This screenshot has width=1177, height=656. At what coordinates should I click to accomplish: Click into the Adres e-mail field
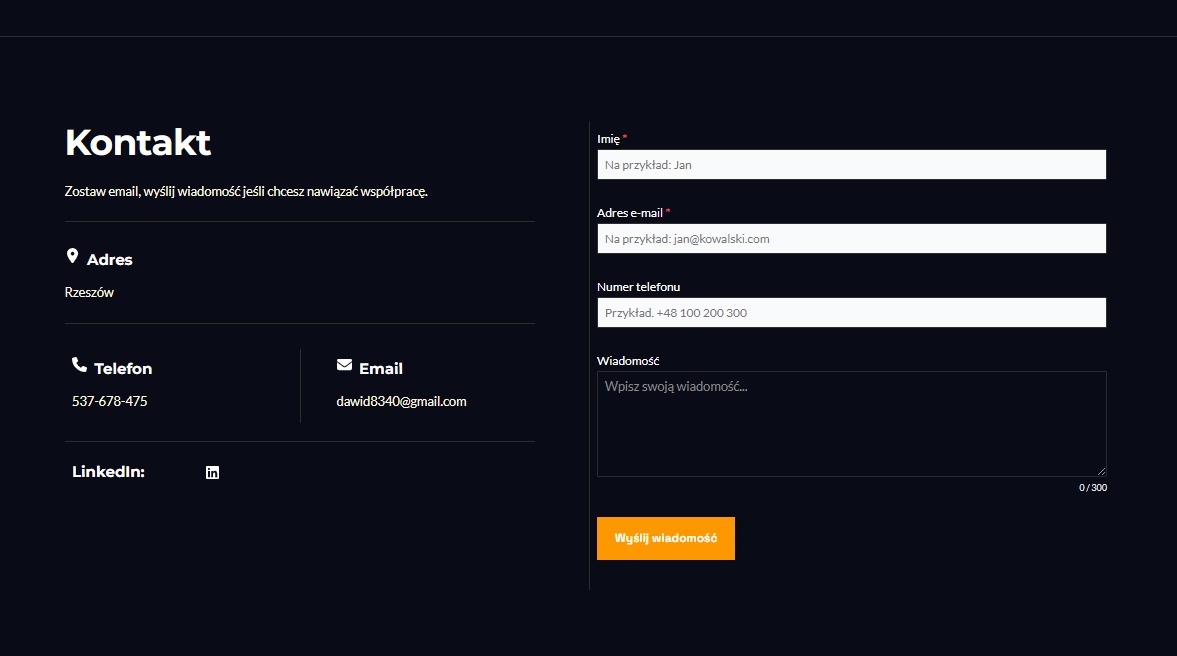(851, 239)
